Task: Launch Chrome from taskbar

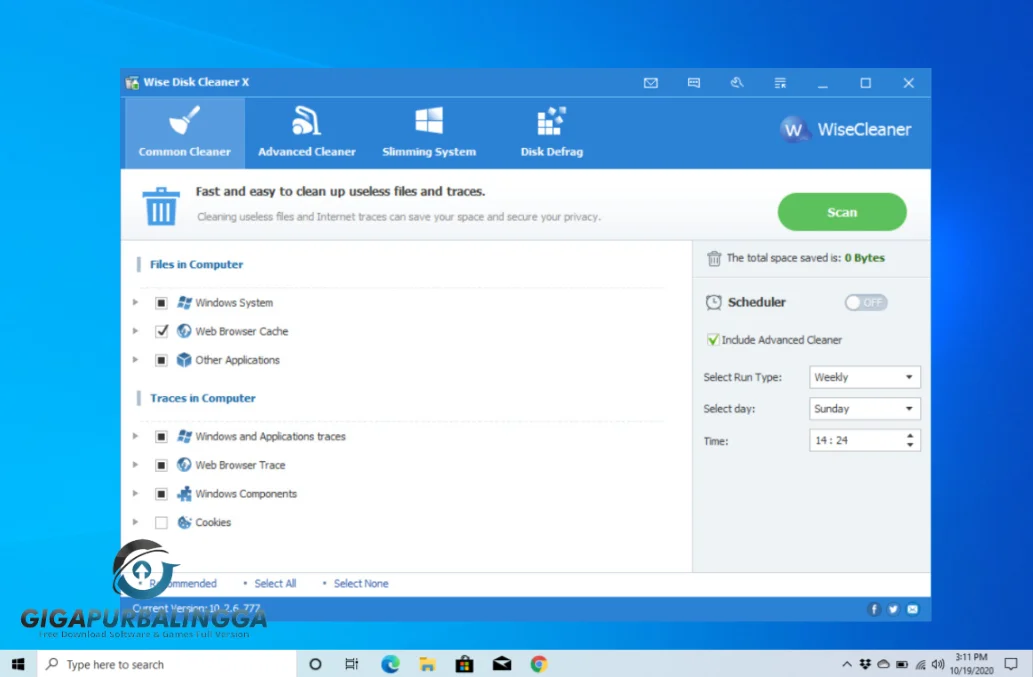Action: [x=539, y=664]
